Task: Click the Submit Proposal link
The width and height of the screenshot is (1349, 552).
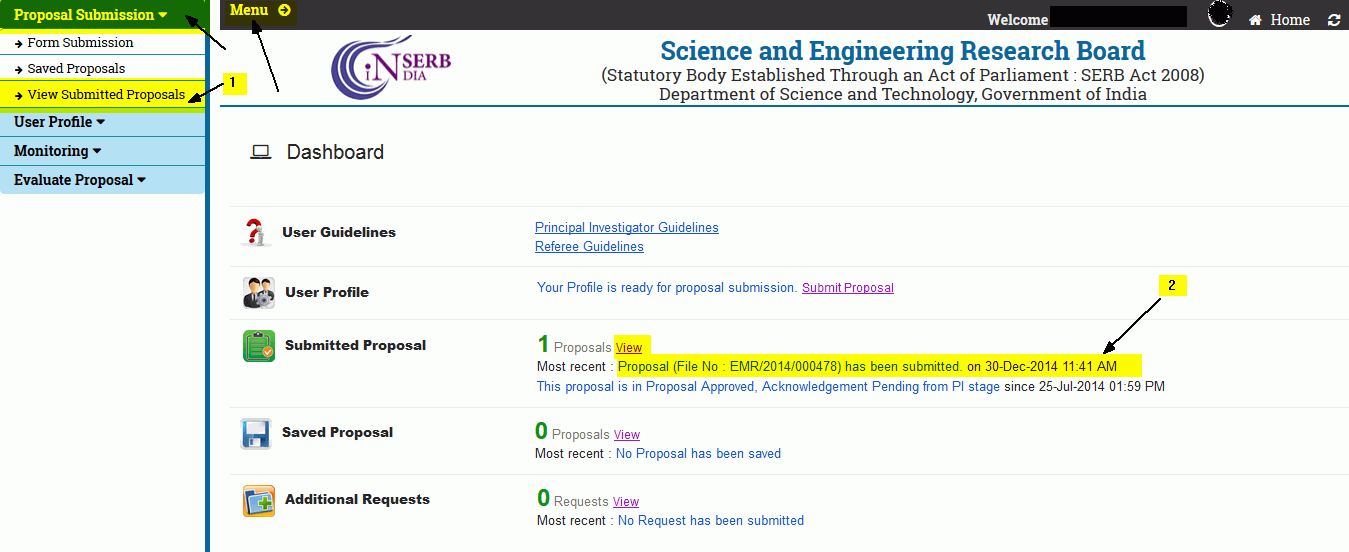Action: [x=847, y=288]
